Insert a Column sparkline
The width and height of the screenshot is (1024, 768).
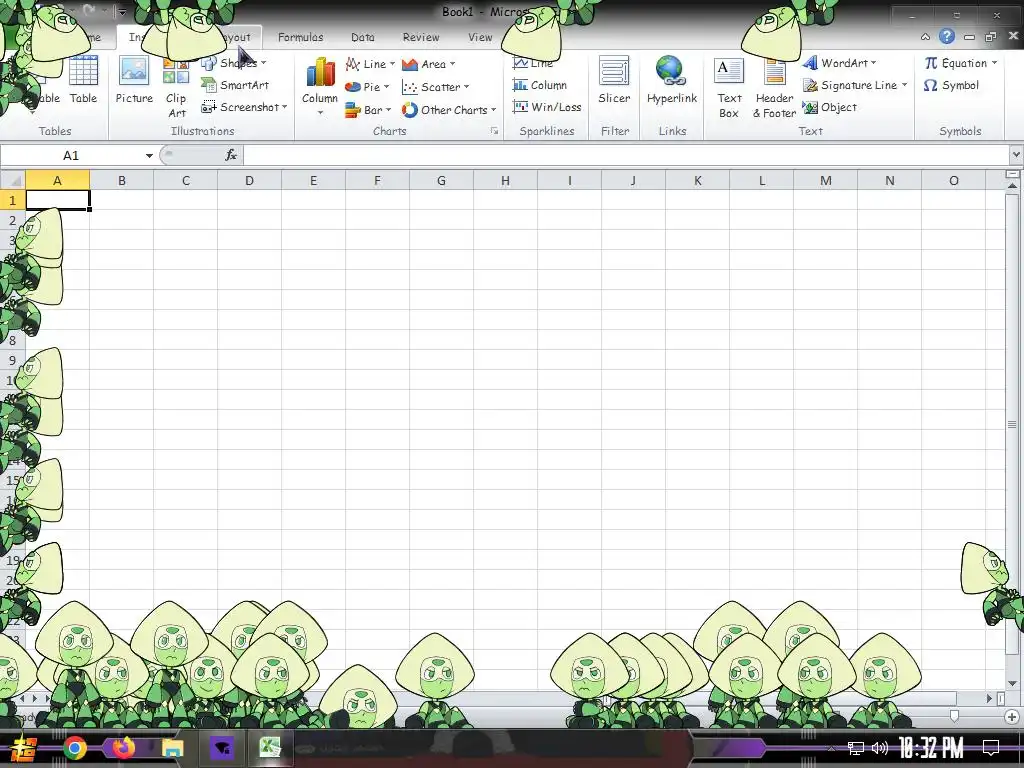coord(540,85)
